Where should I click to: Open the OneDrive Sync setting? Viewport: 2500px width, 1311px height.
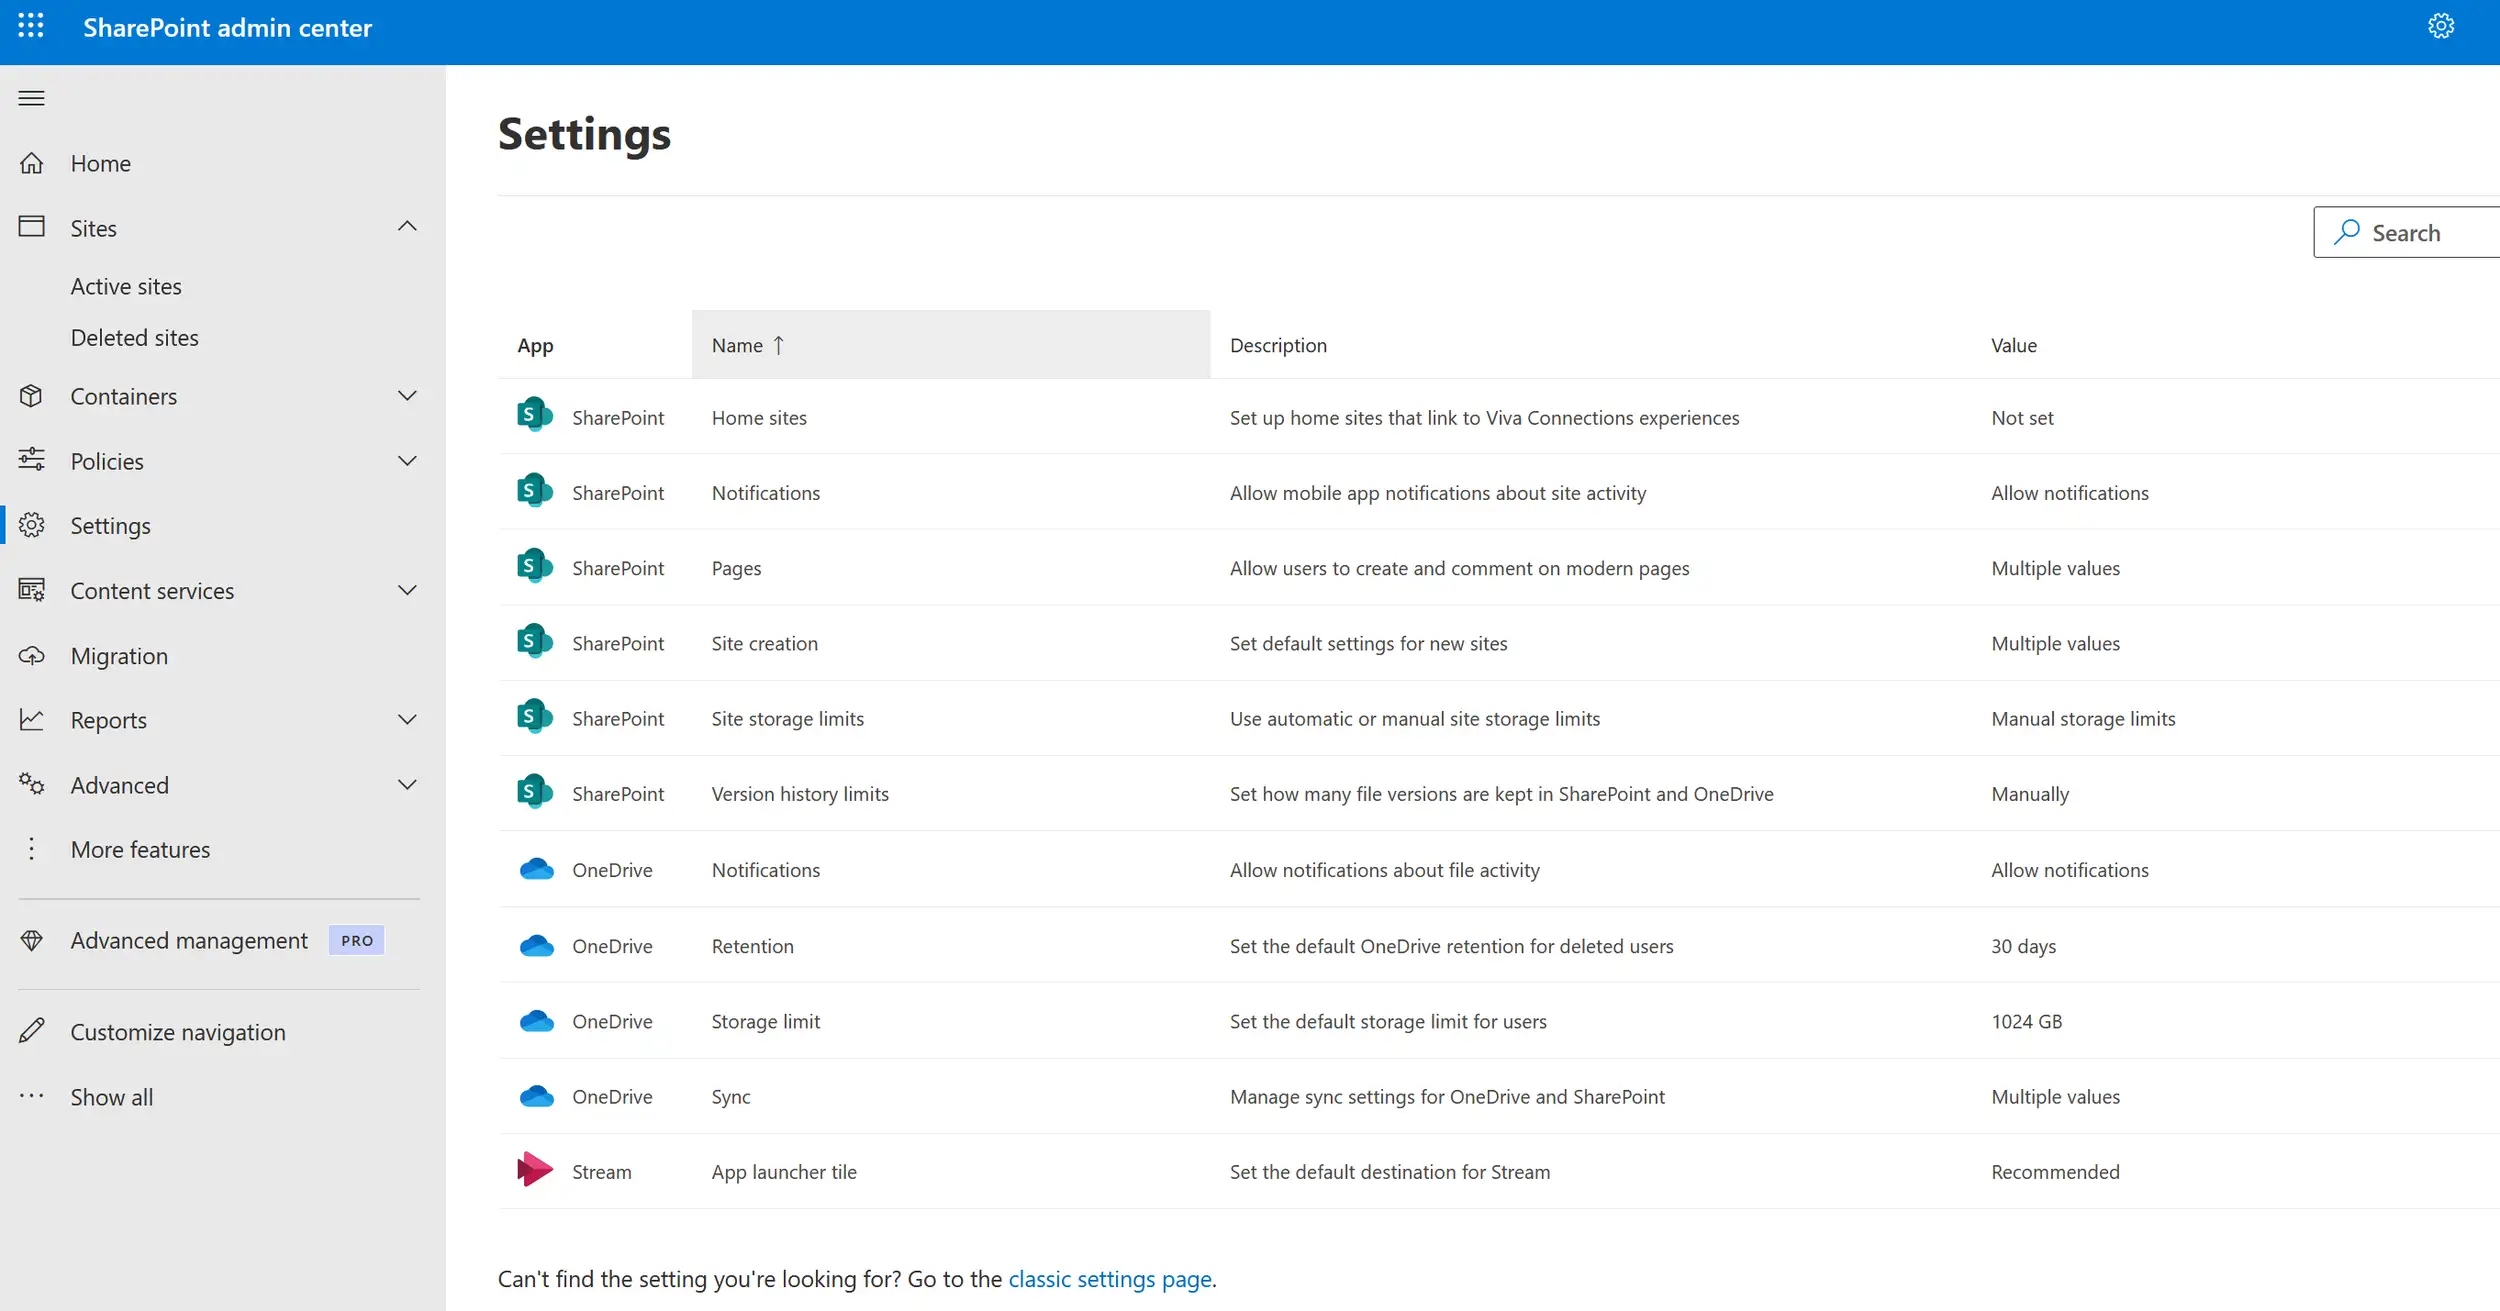tap(730, 1097)
